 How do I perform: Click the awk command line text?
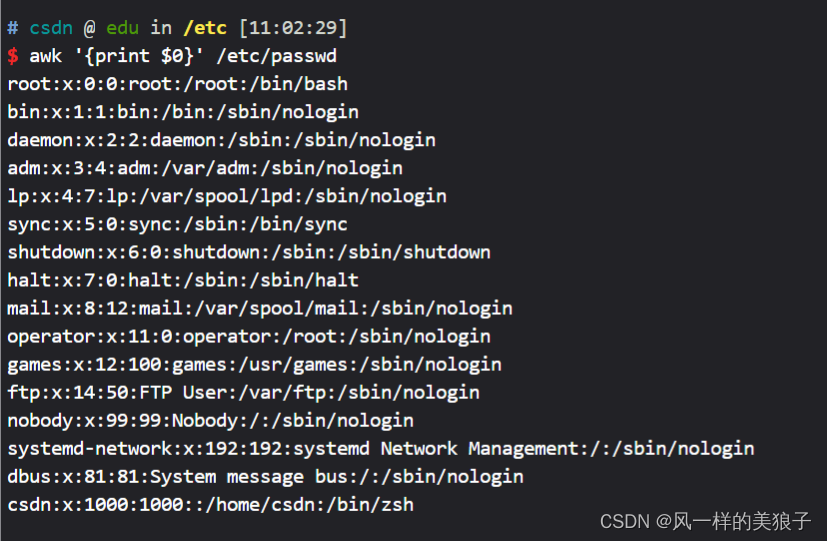pyautogui.click(x=190, y=56)
